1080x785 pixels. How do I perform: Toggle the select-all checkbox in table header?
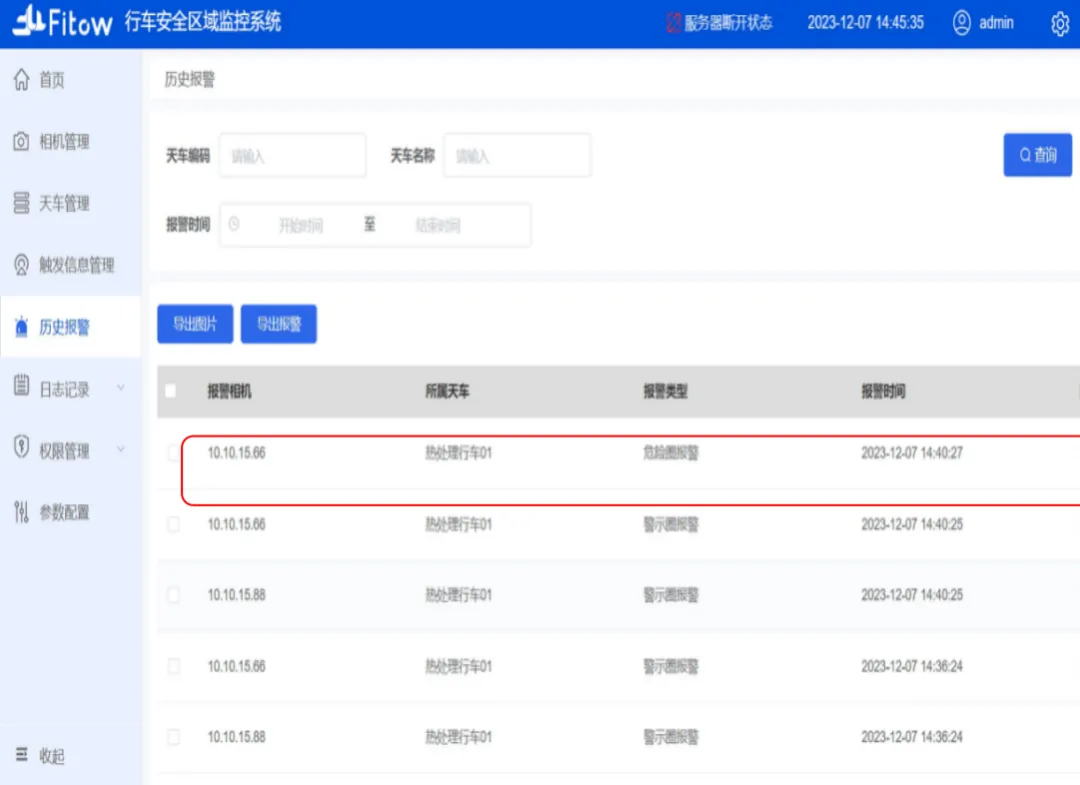coord(170,392)
